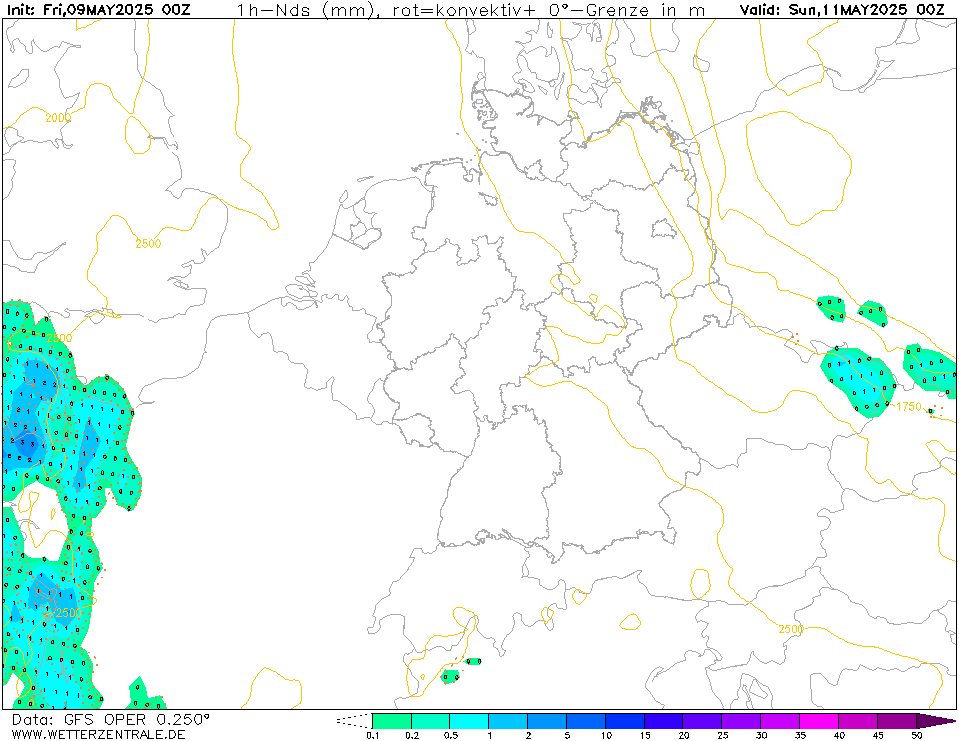The width and height of the screenshot is (959, 741).
Task: Pick the 20–25 mm violet legend swatch
Action: tap(702, 721)
